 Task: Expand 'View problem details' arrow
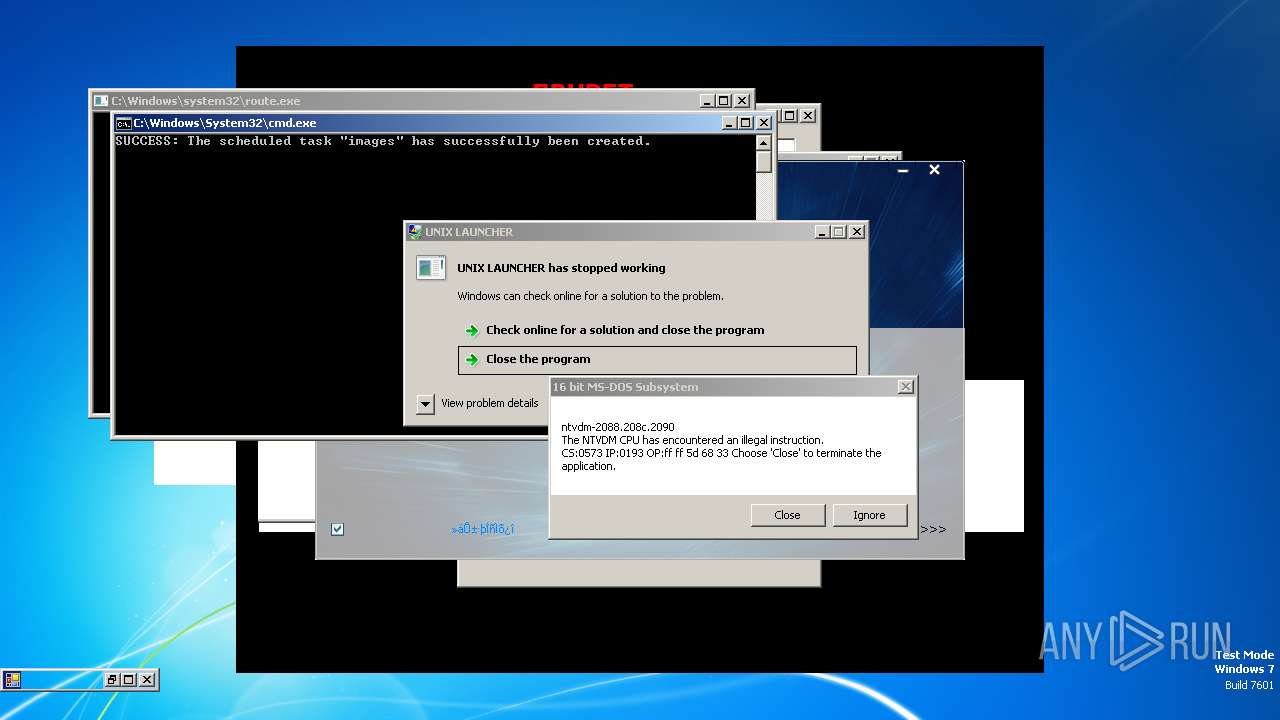pos(425,404)
